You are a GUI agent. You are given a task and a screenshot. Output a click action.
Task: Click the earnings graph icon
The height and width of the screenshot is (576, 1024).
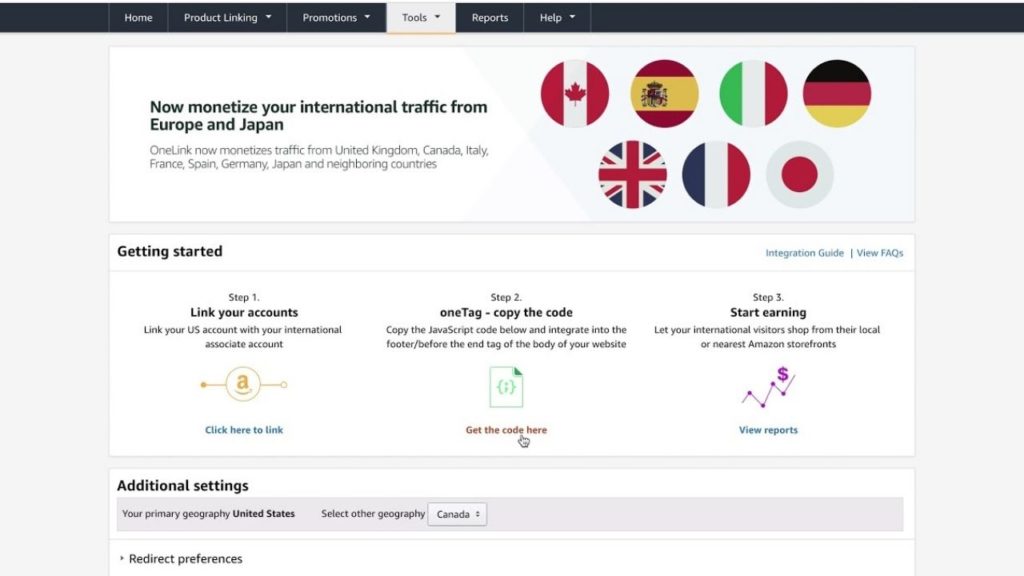[767, 388]
